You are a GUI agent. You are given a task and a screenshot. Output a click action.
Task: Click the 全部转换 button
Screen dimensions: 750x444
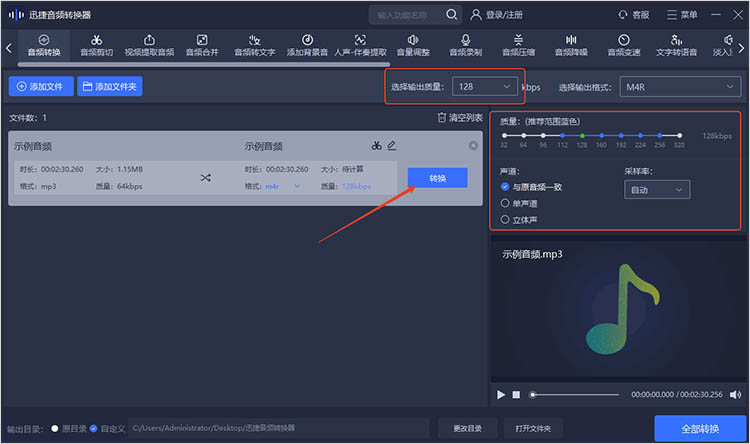pyautogui.click(x=700, y=428)
